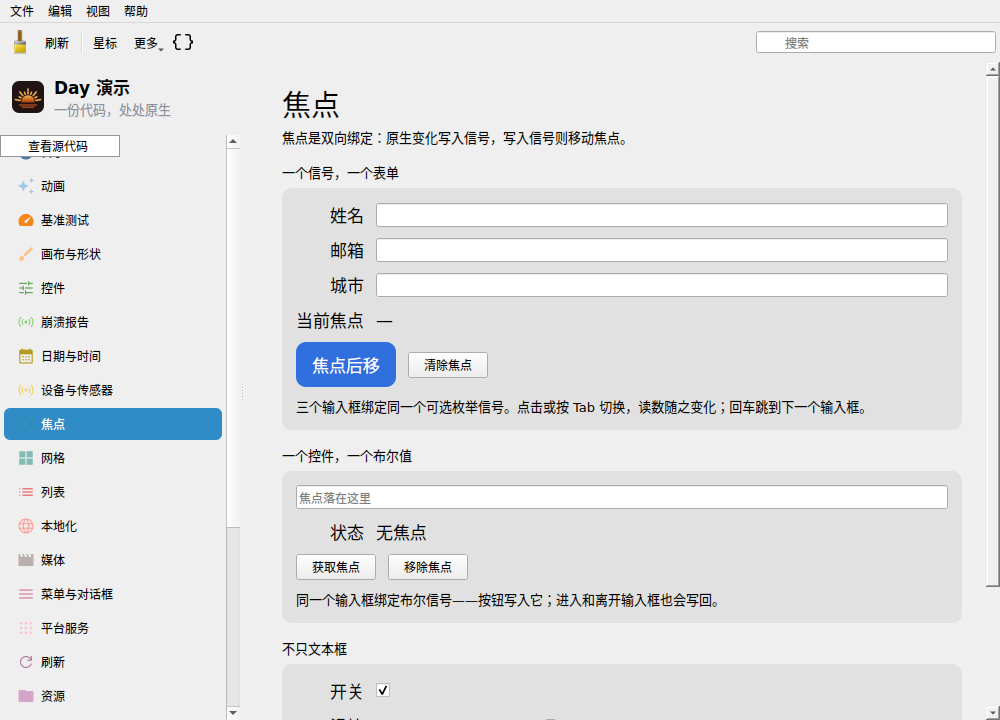The image size is (1000, 720).
Task: Select the 本地化 globe icon
Action: click(x=26, y=526)
